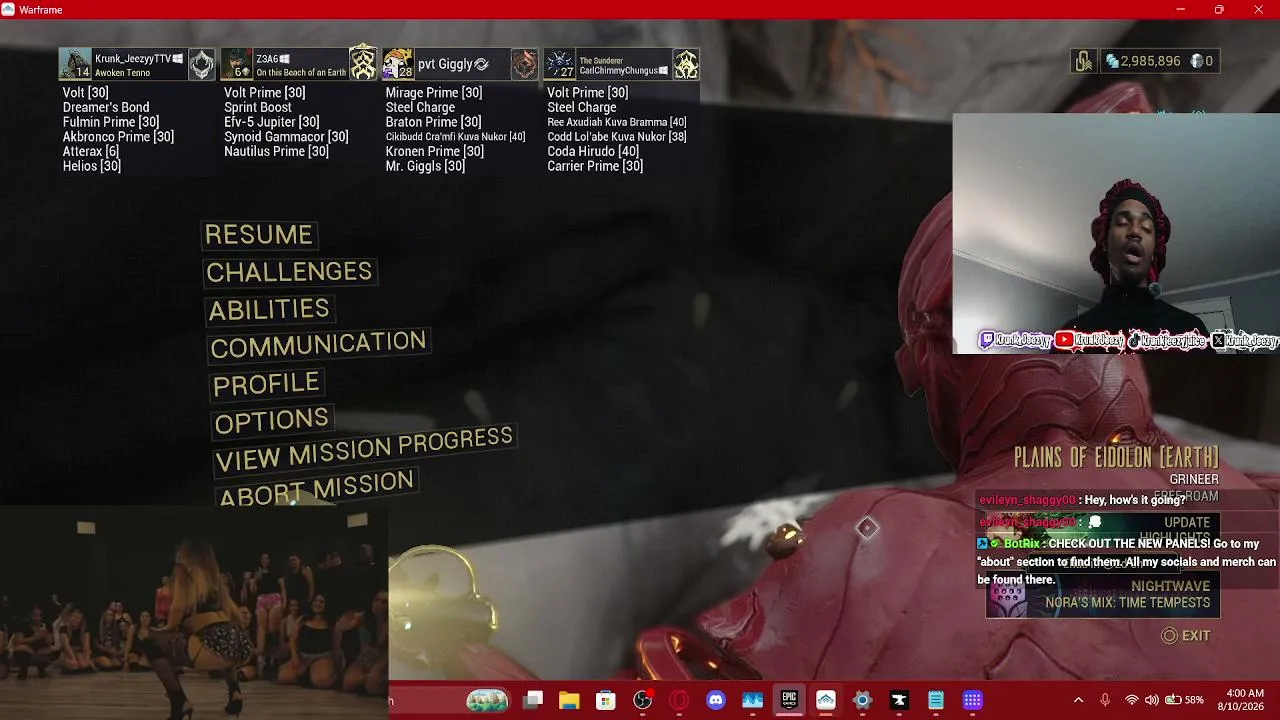Switch to Warframe in the taskbar
Image resolution: width=1280 pixels, height=720 pixels.
click(x=826, y=700)
